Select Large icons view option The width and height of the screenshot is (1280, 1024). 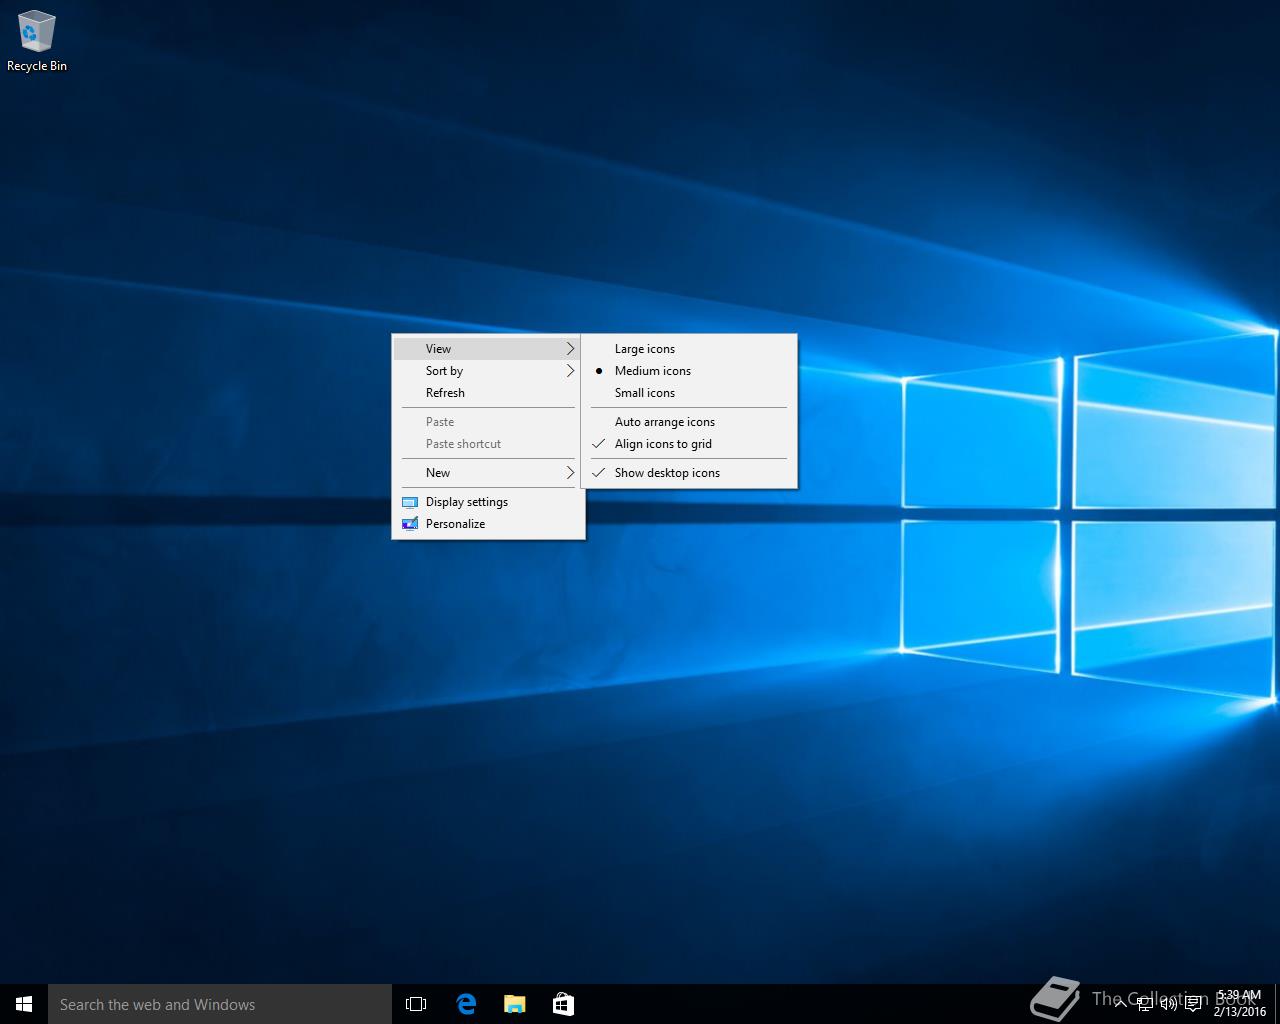[689, 349]
